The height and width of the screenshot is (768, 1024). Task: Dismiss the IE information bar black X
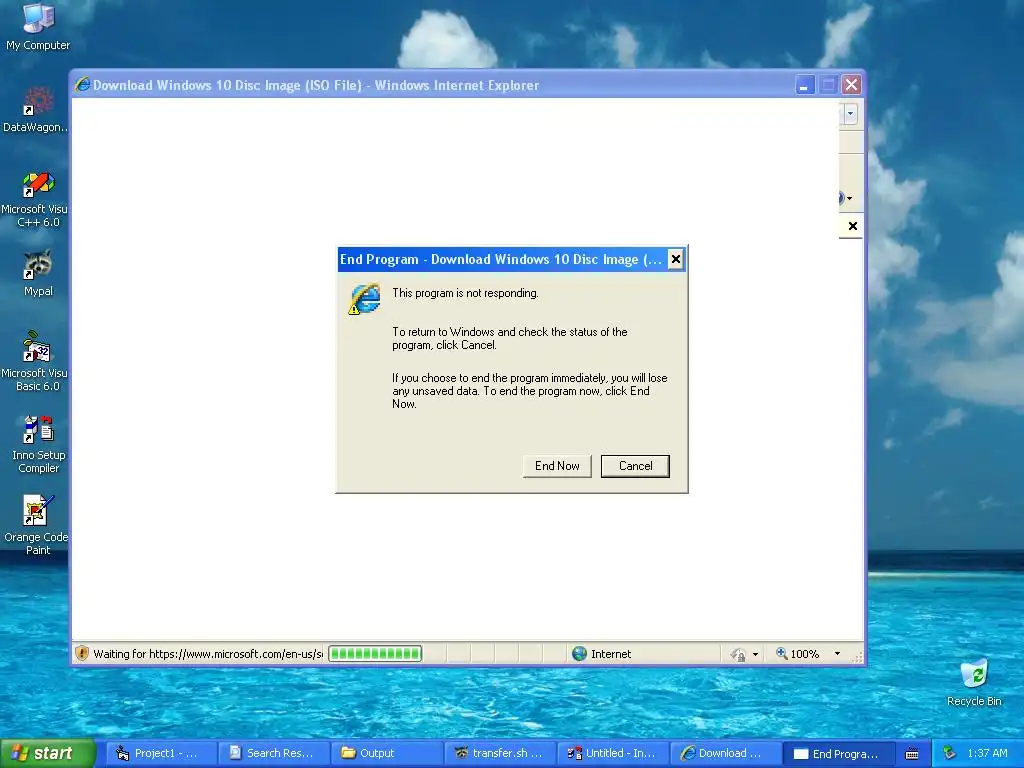pyautogui.click(x=852, y=226)
